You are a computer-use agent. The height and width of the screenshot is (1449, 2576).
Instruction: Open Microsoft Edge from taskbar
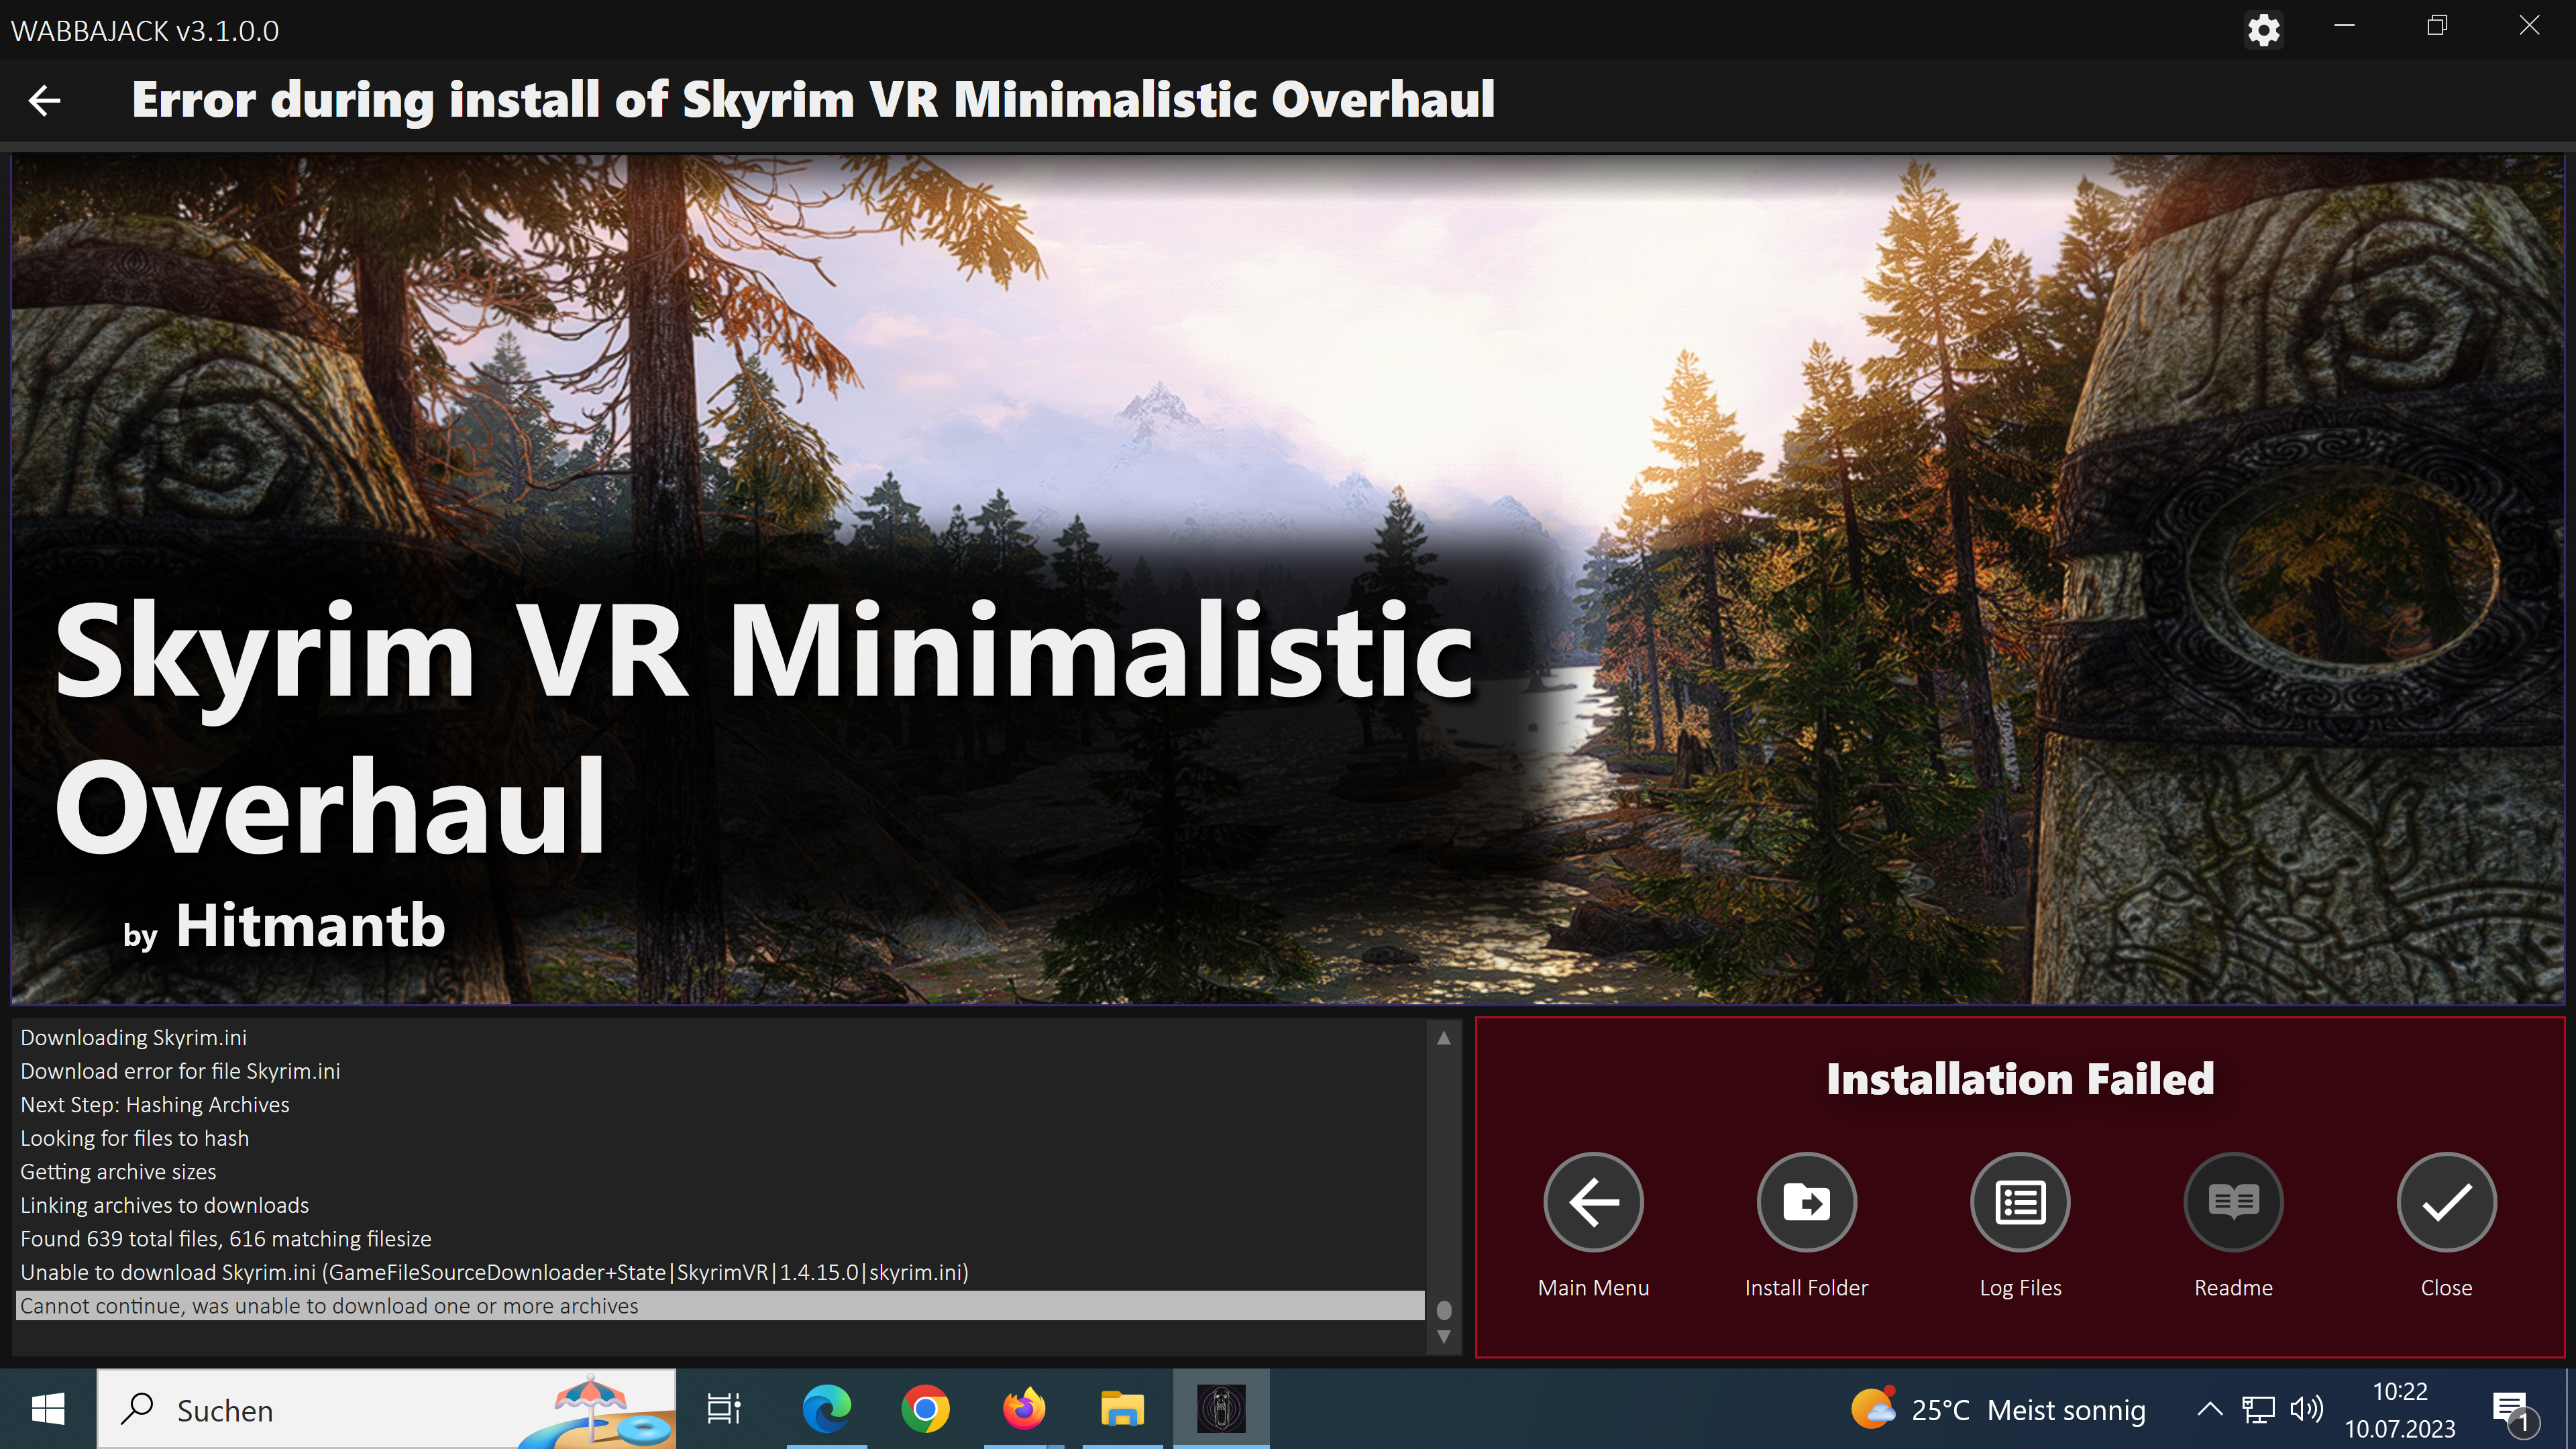click(x=827, y=1409)
